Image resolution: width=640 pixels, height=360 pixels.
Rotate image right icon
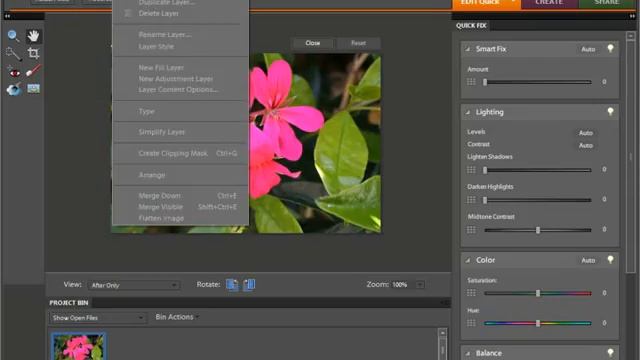pyautogui.click(x=249, y=284)
